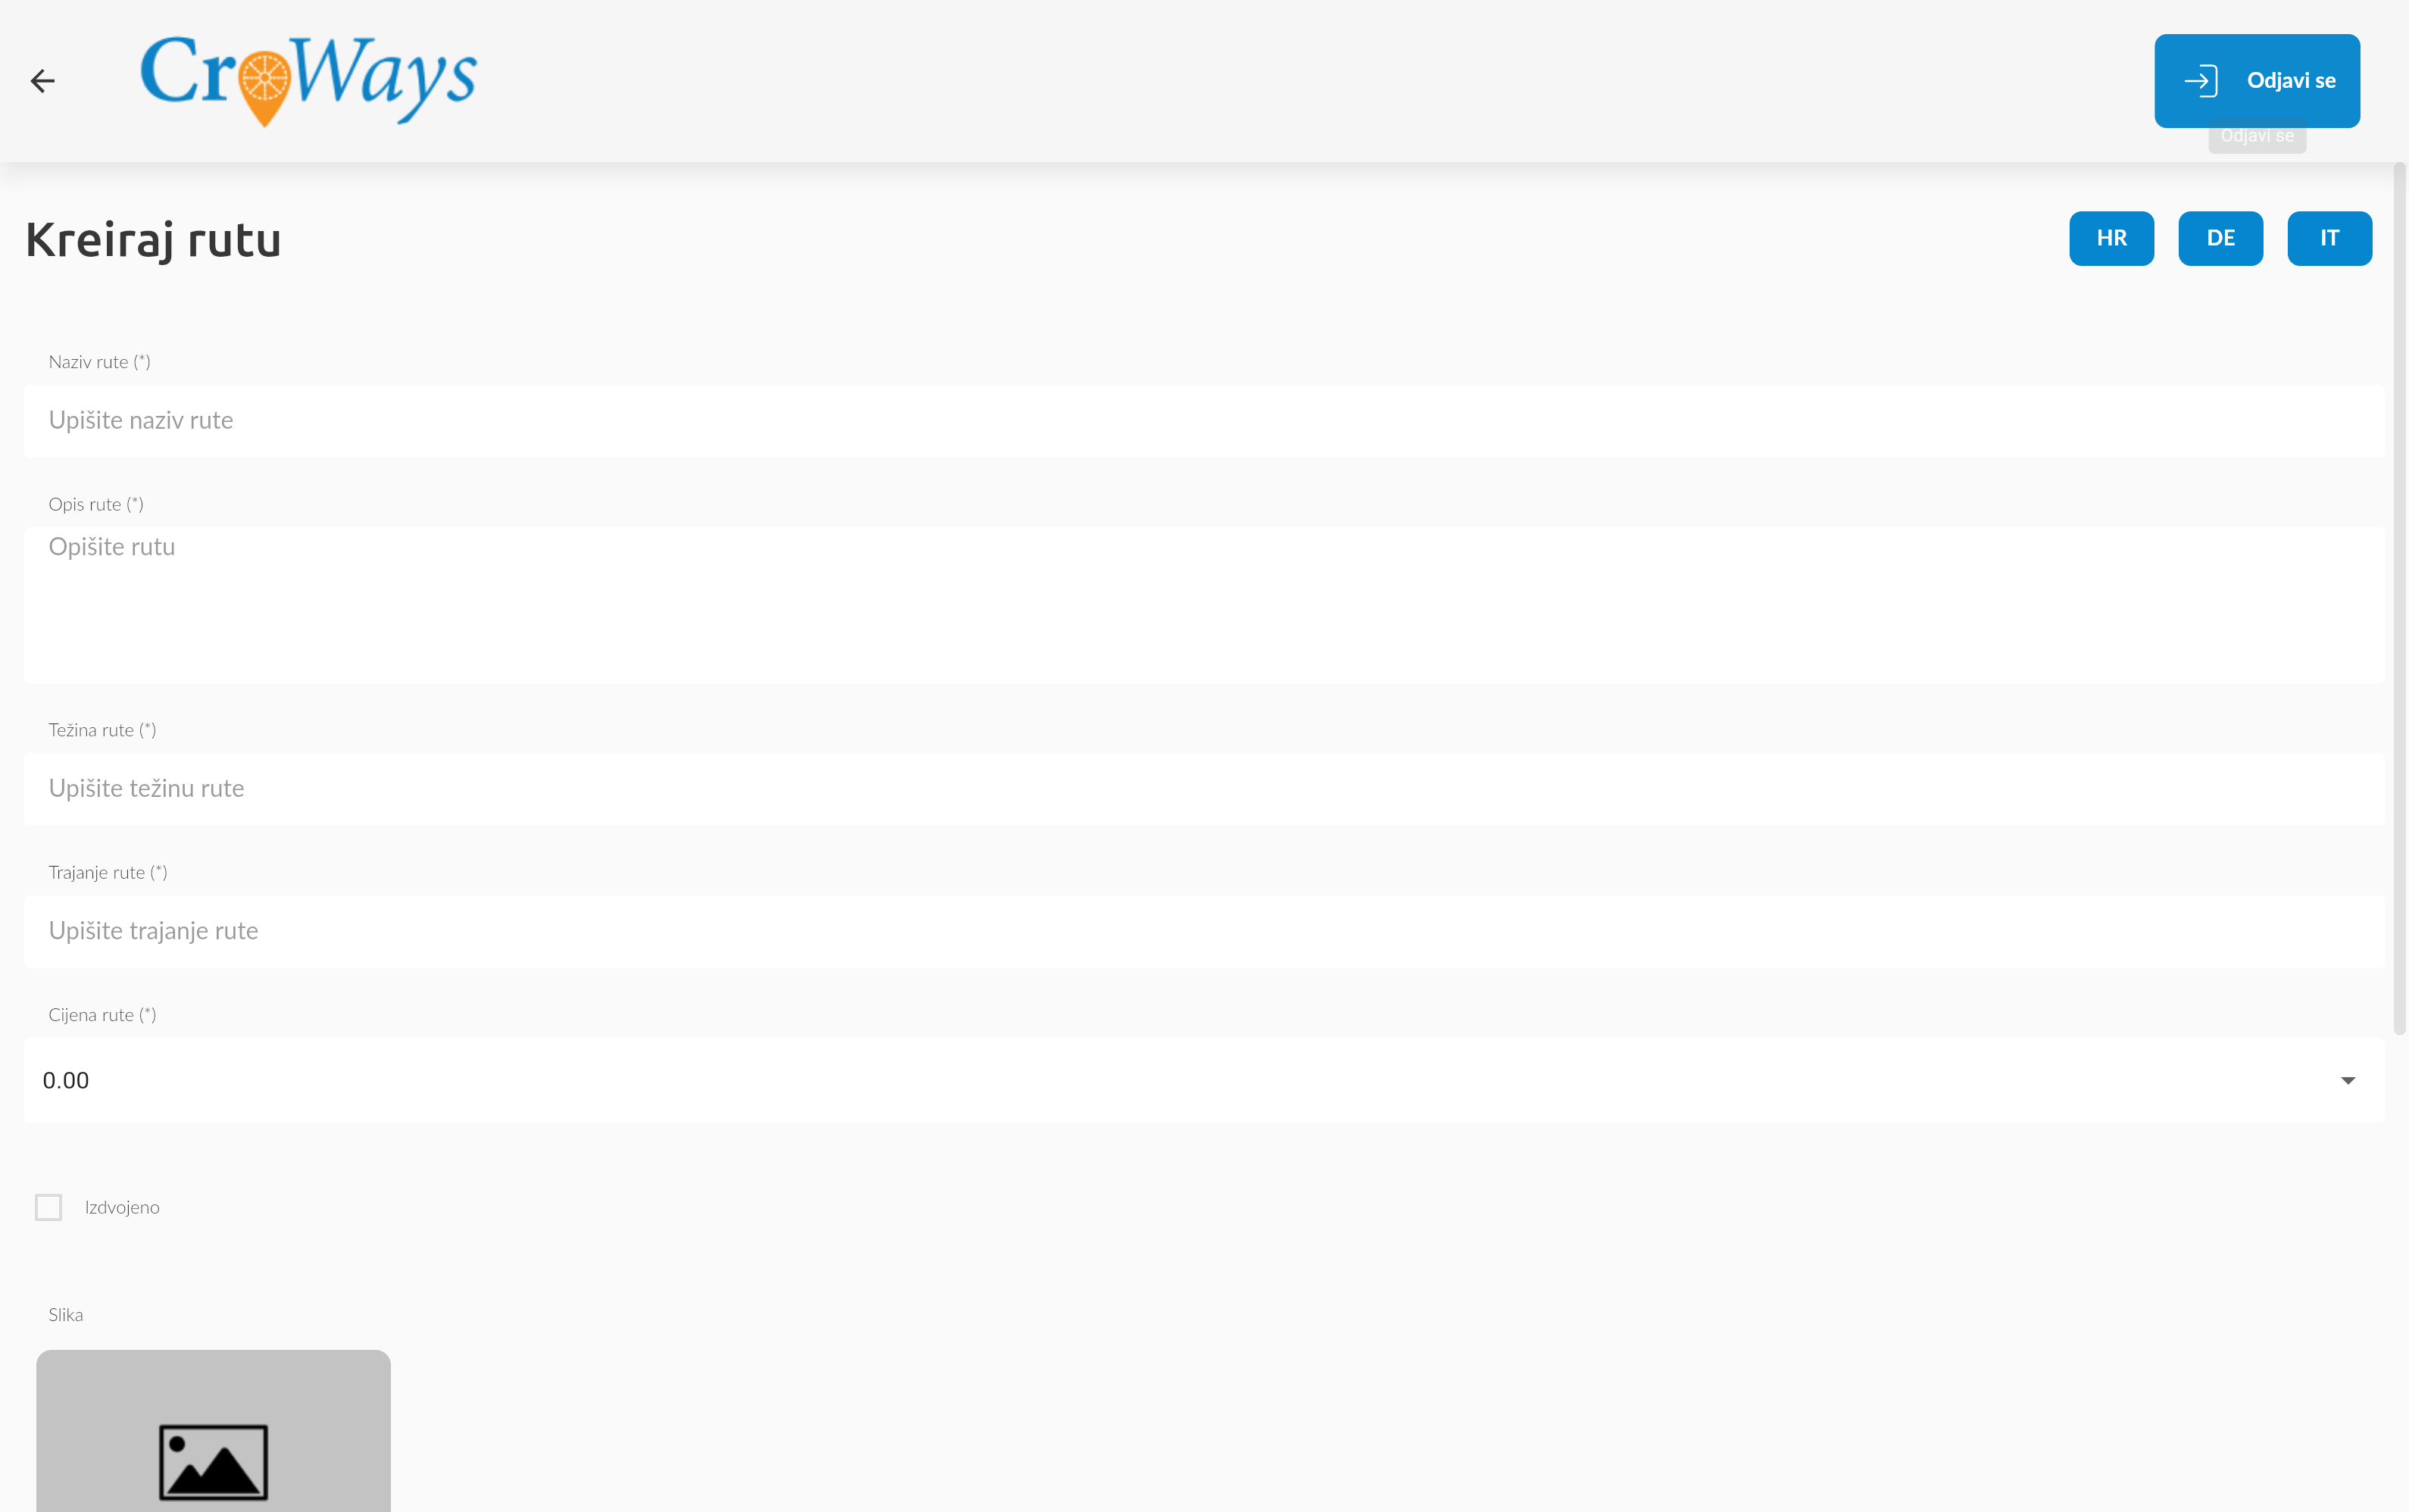
Task: Click the Izdvojeno checkbox label
Action: click(x=122, y=1207)
